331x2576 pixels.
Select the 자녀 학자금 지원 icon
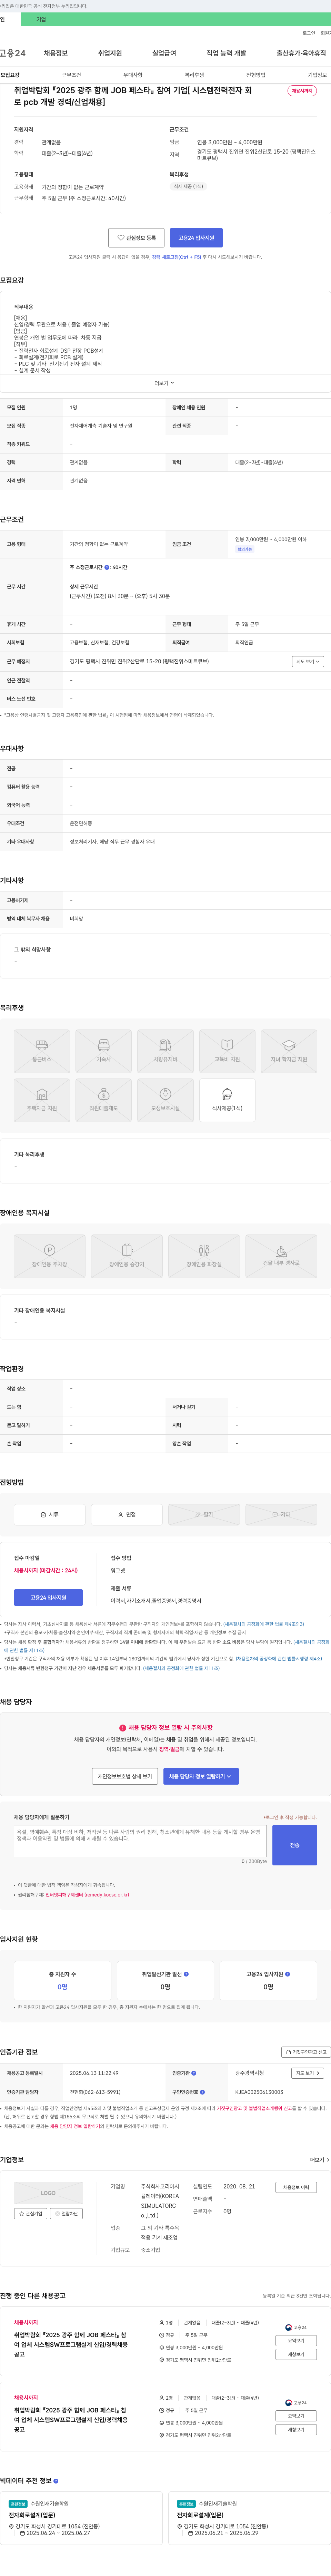coord(289,1051)
